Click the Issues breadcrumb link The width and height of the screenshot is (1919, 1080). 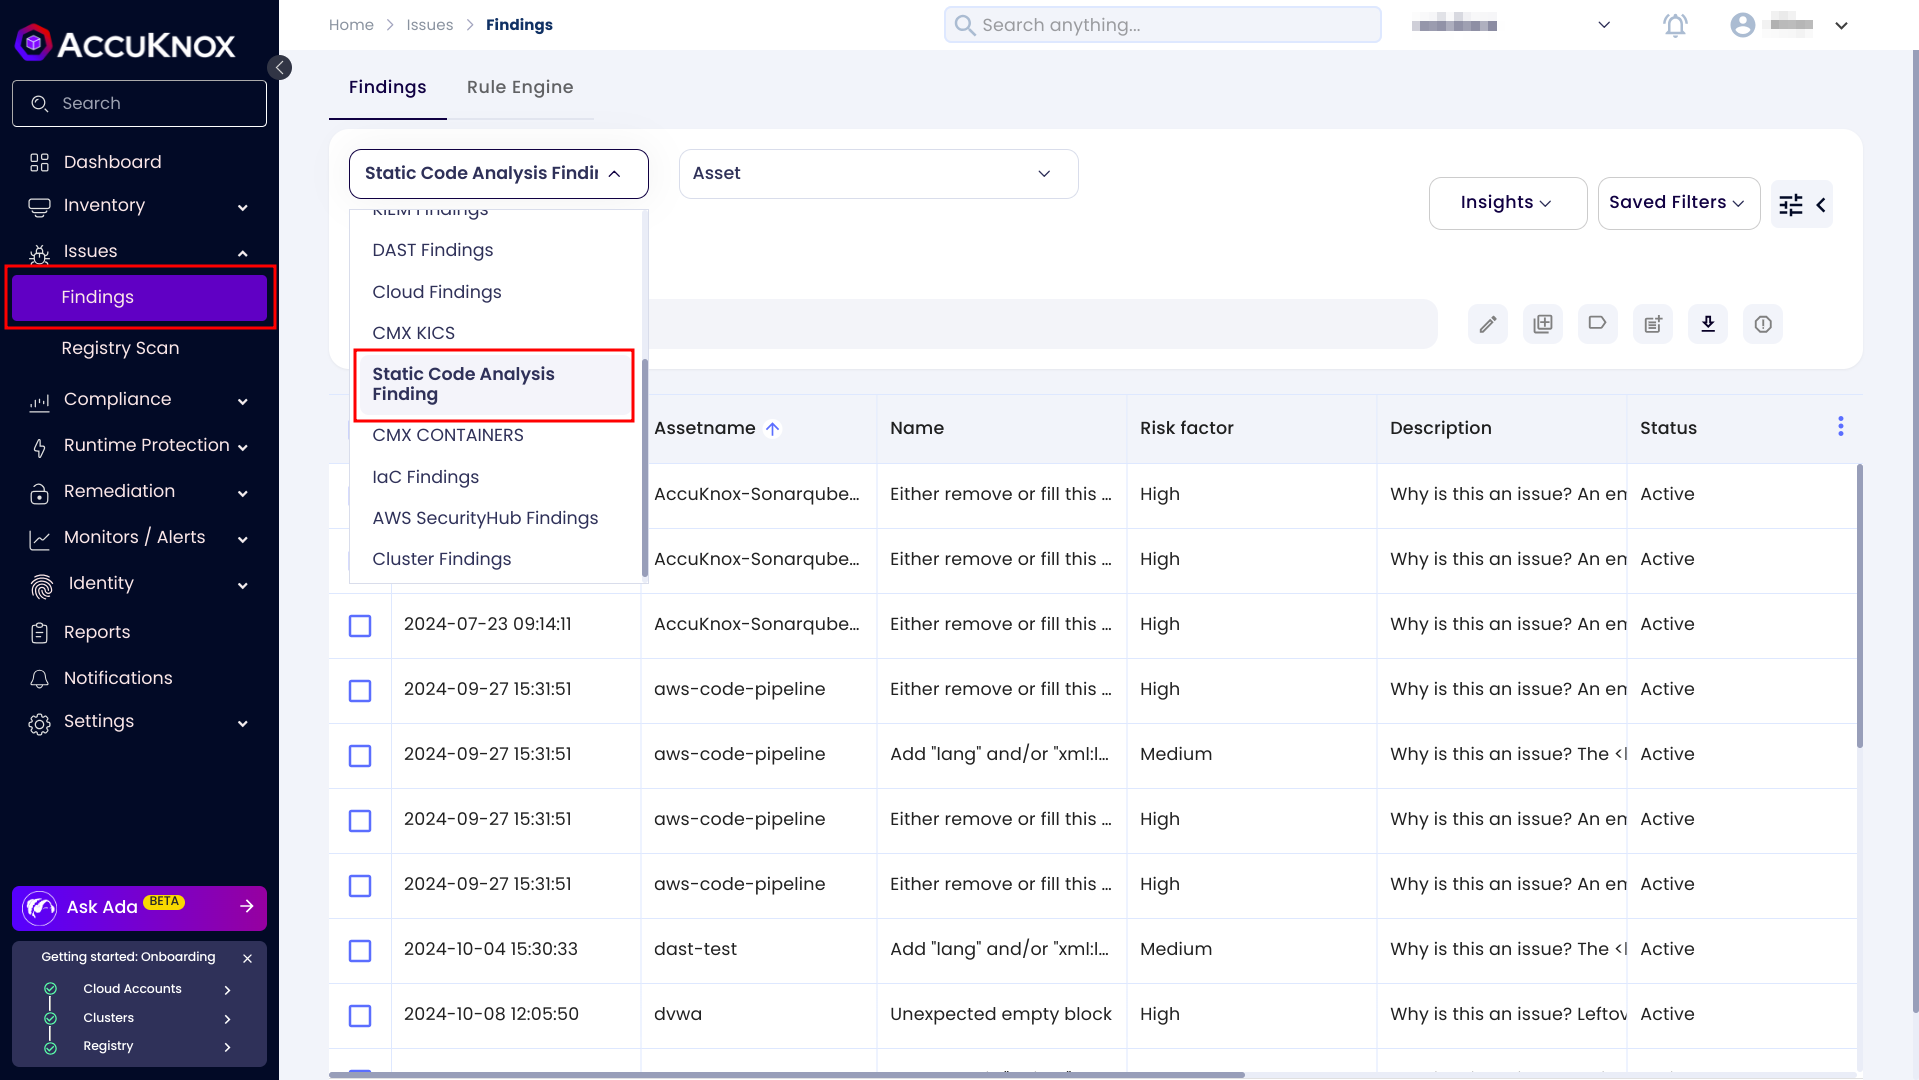[x=430, y=25]
